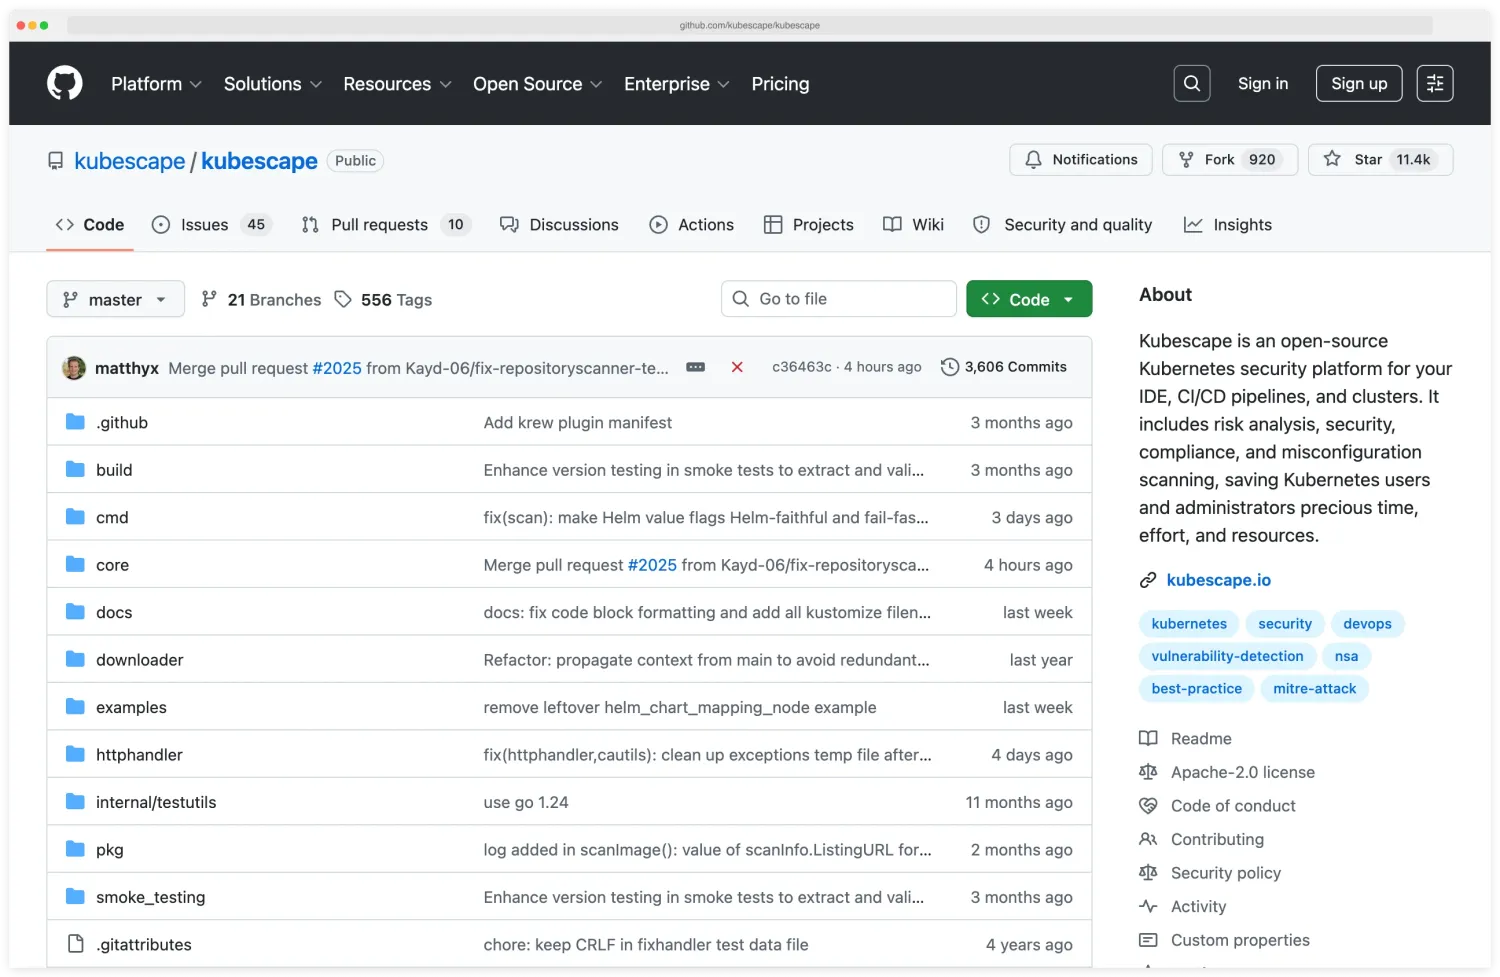The height and width of the screenshot is (977, 1500).
Task: Click the repository icon beside kubescape owner
Action: (x=56, y=161)
